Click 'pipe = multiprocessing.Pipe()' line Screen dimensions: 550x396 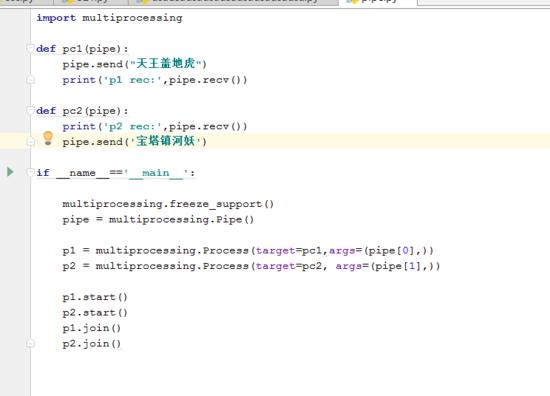pyautogui.click(x=158, y=220)
